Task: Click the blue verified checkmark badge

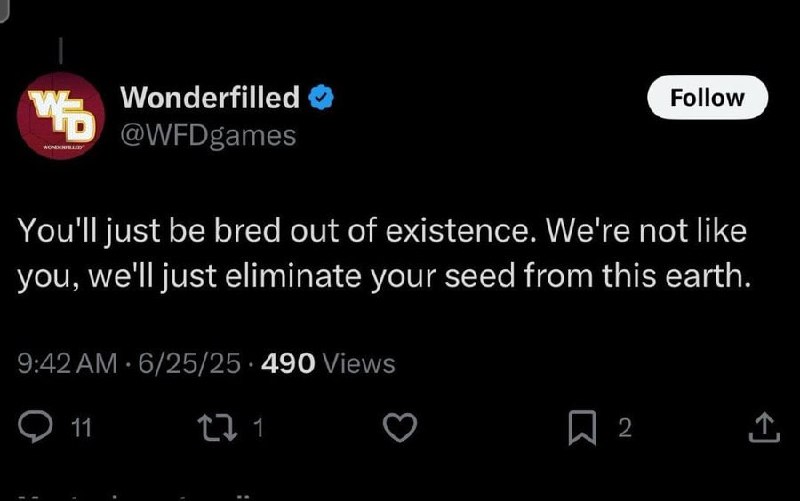Action: click(320, 98)
